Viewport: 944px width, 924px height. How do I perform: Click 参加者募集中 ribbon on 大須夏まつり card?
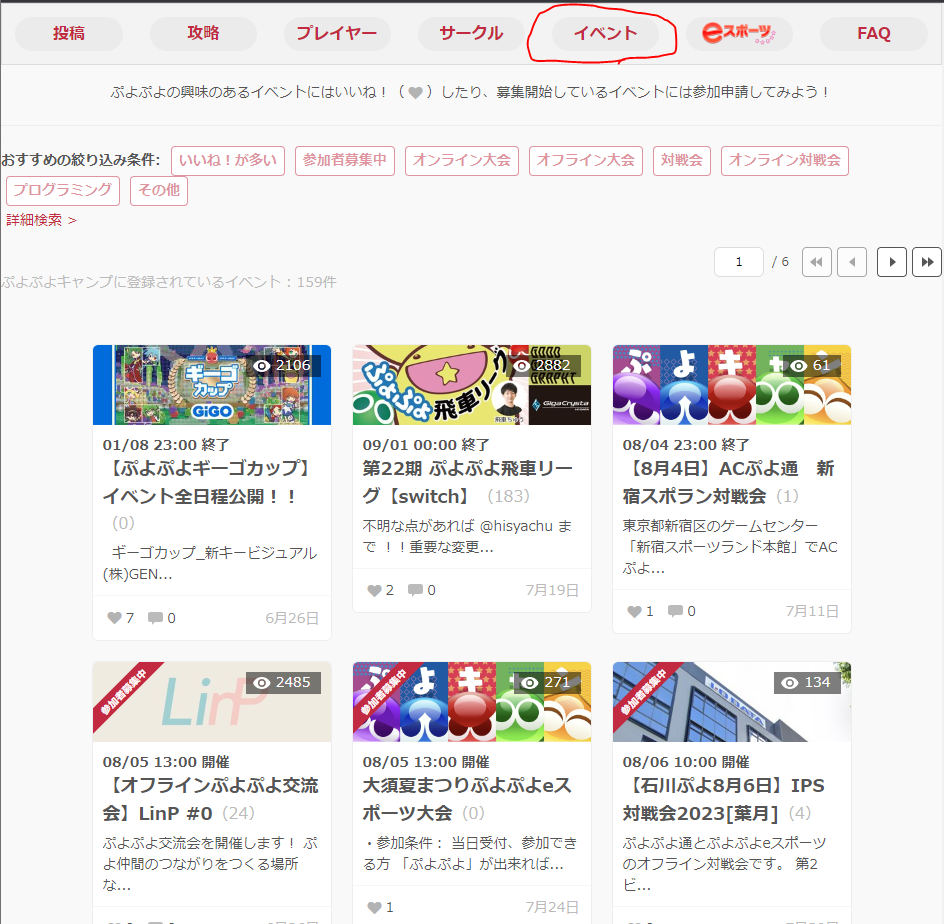coord(384,692)
